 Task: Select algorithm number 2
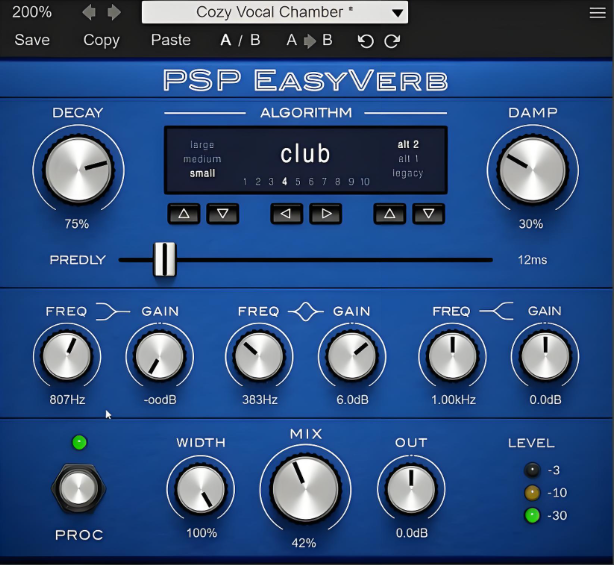[258, 182]
